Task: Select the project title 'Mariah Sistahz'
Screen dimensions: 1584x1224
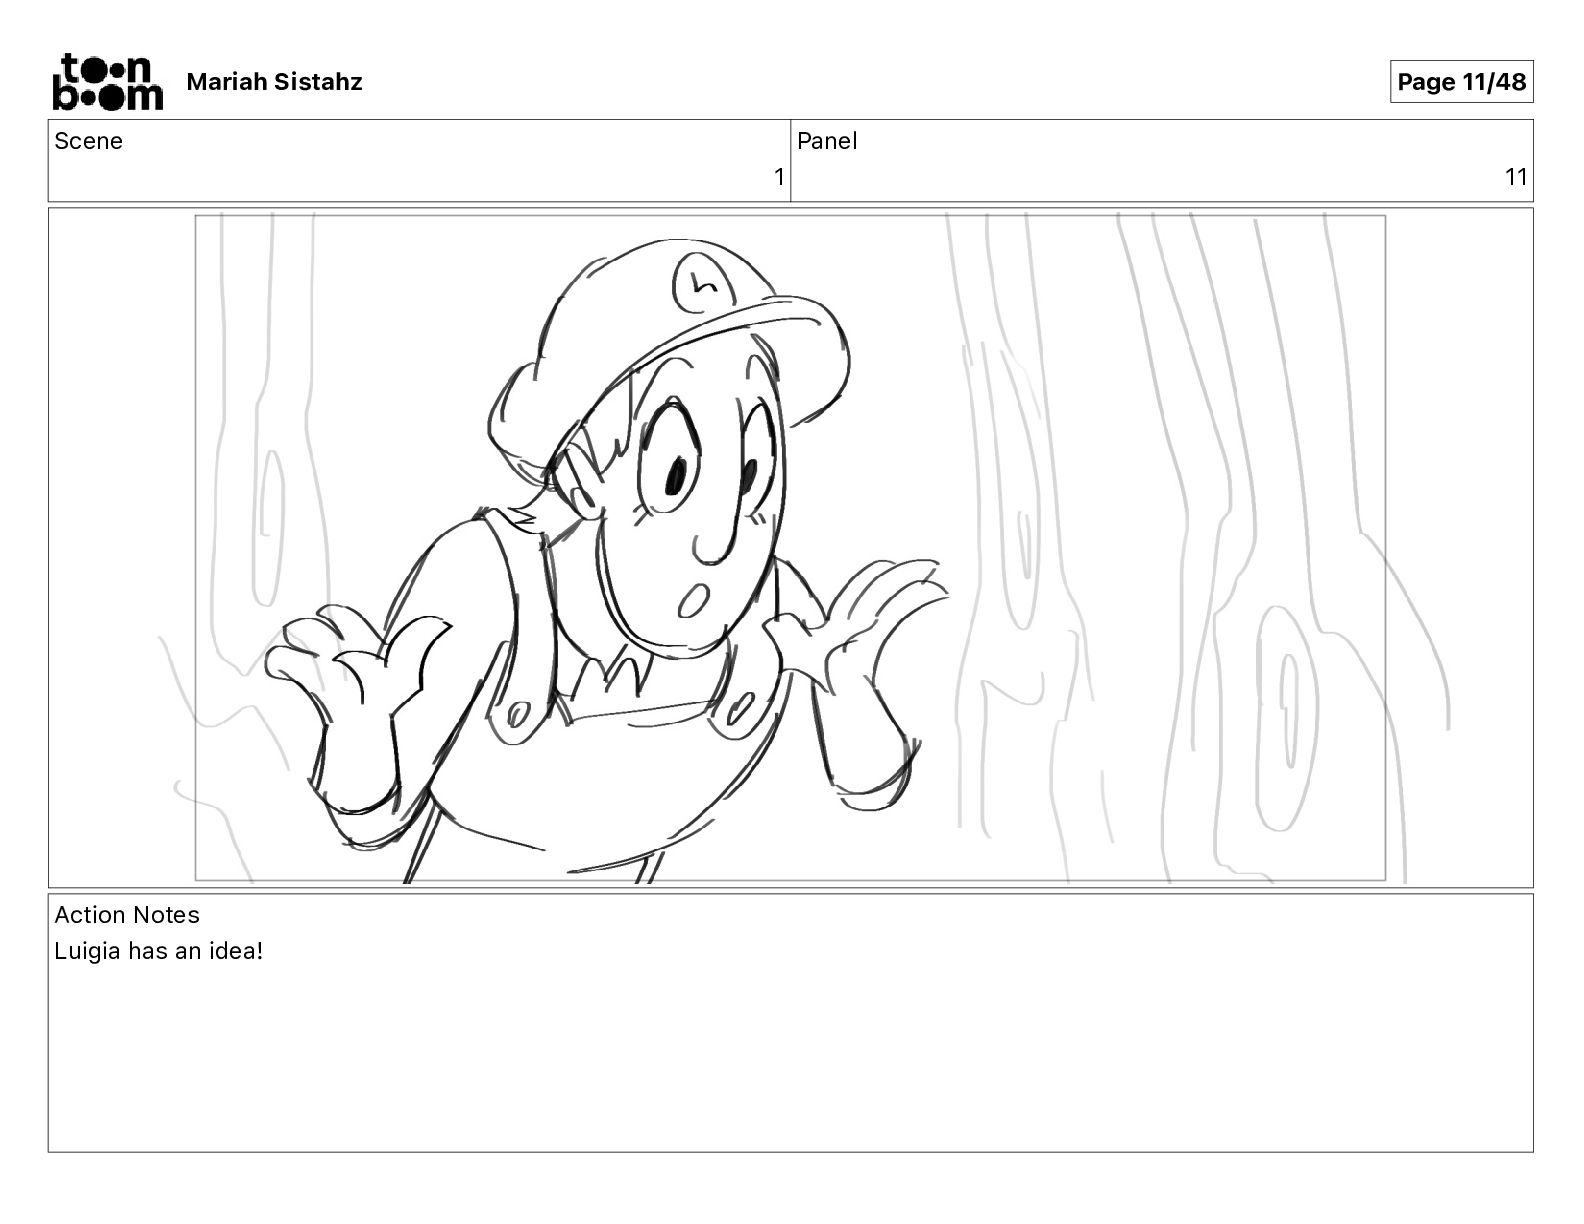Action: (x=274, y=82)
